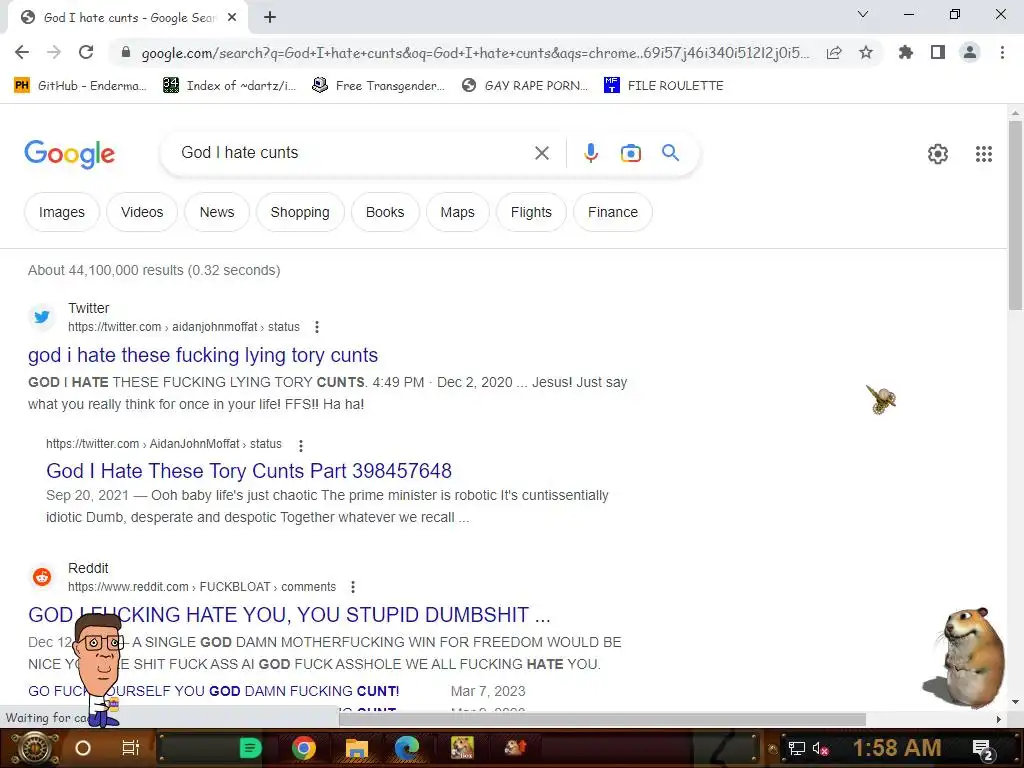Open Task View on taskbar
This screenshot has height=768, width=1024.
pos(131,748)
